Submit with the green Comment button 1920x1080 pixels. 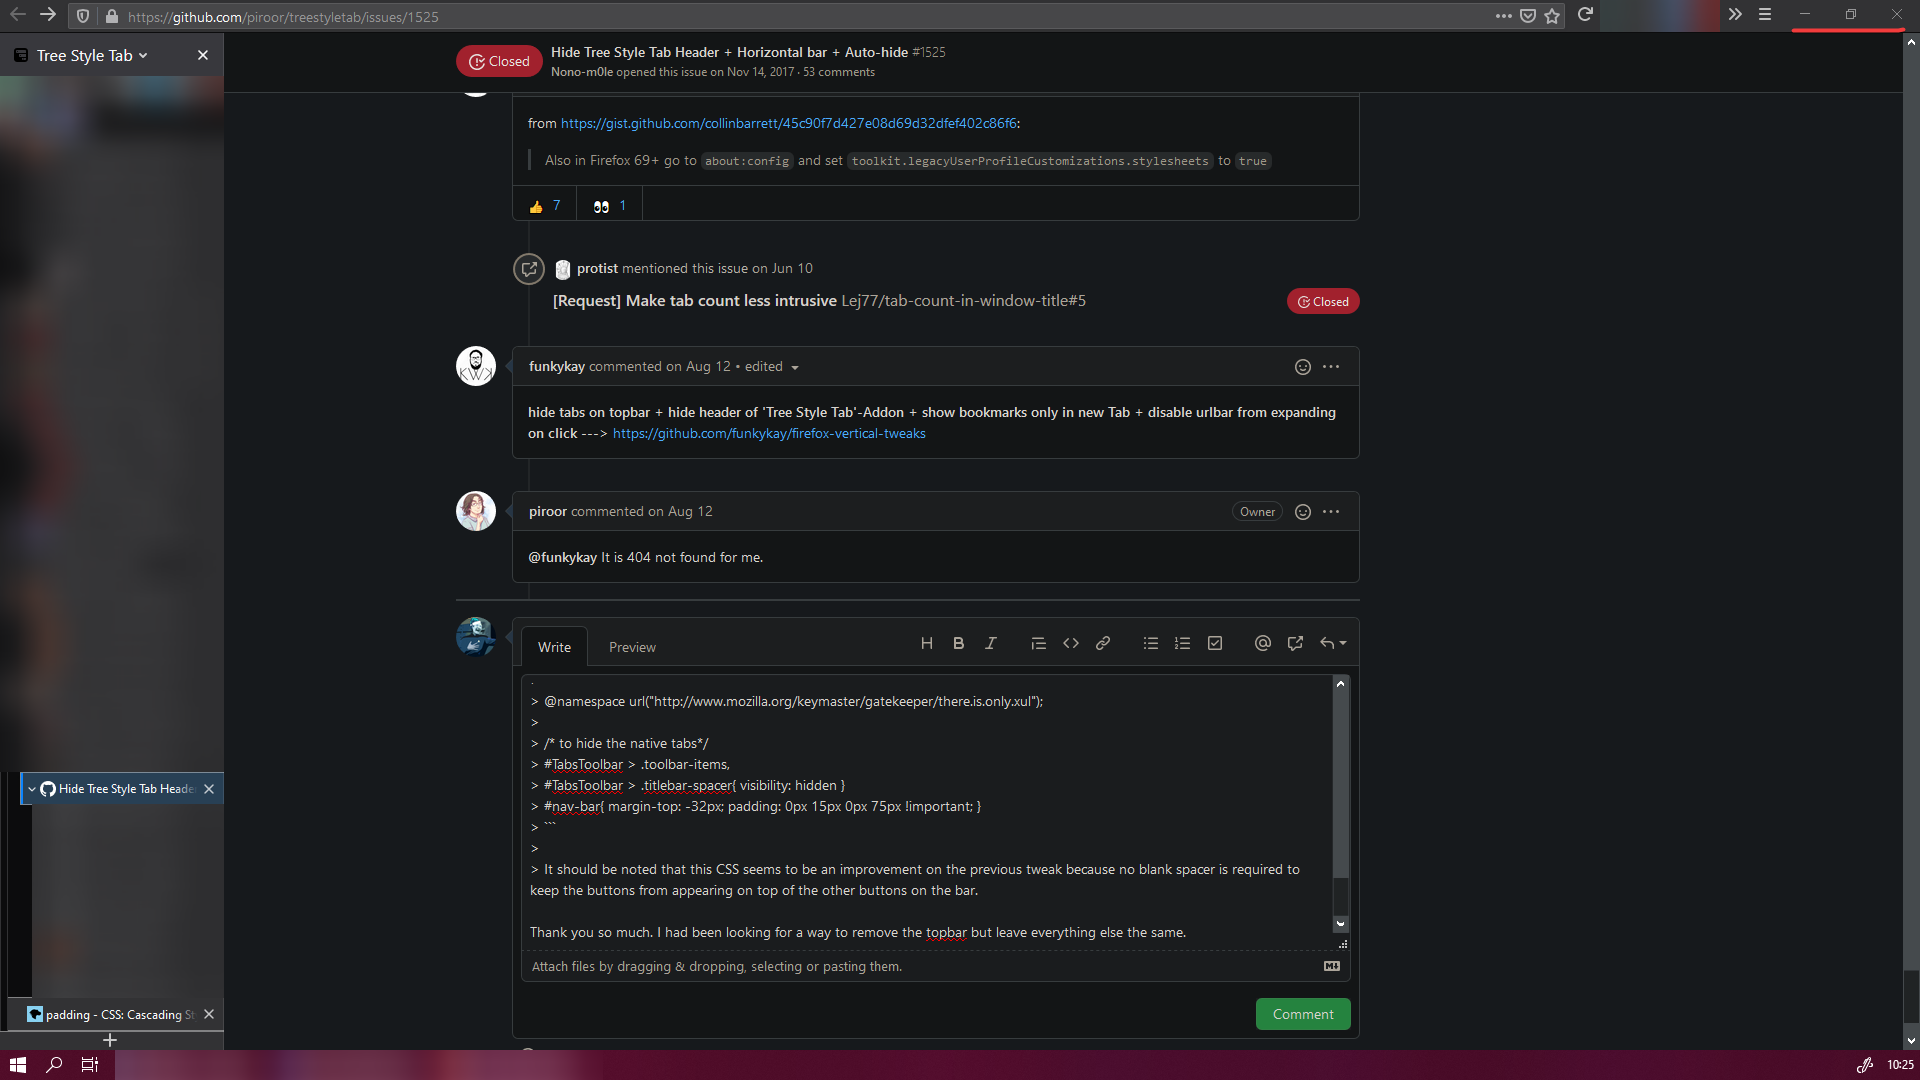[1302, 1014]
